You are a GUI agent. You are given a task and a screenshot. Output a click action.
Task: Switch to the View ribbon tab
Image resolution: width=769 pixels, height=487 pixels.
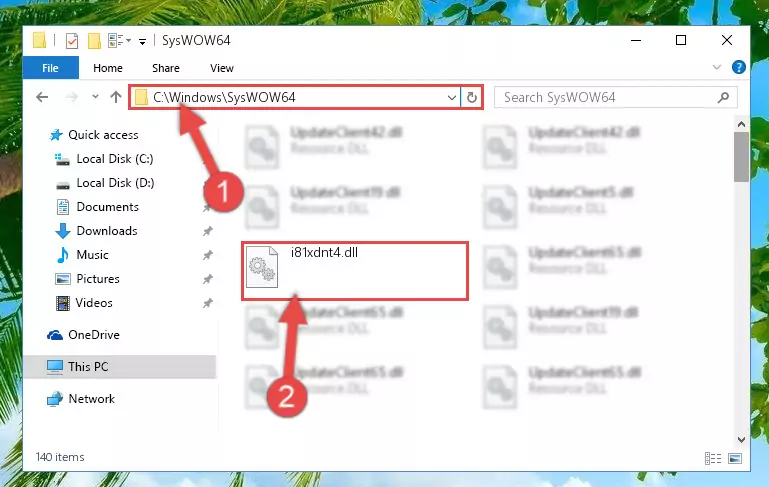(222, 68)
